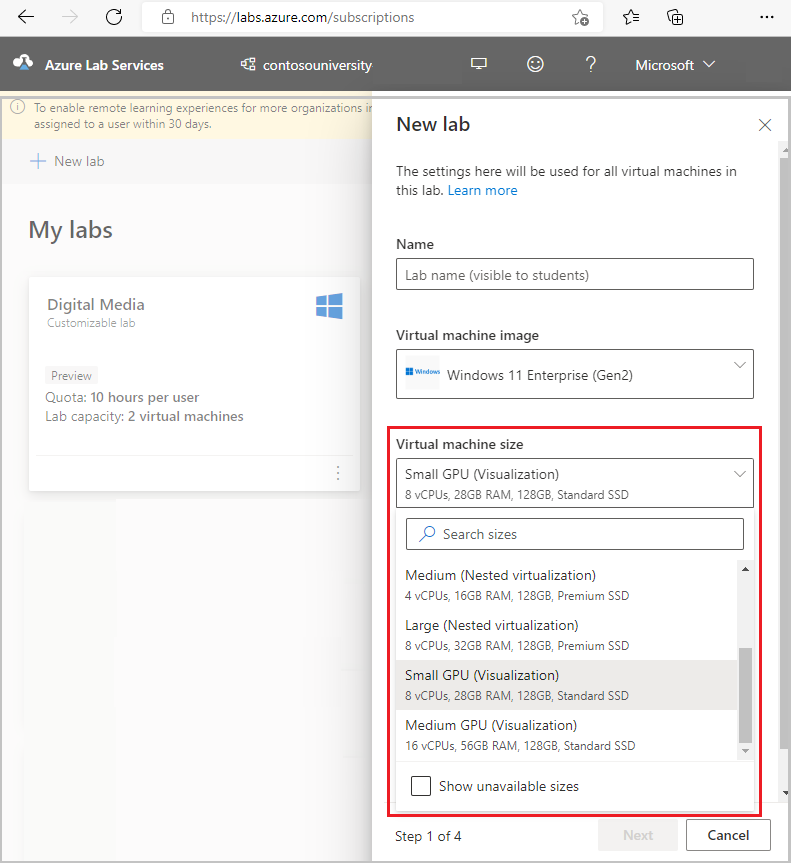Add this page to favorites
Image resolution: width=791 pixels, height=863 pixels.
click(580, 18)
